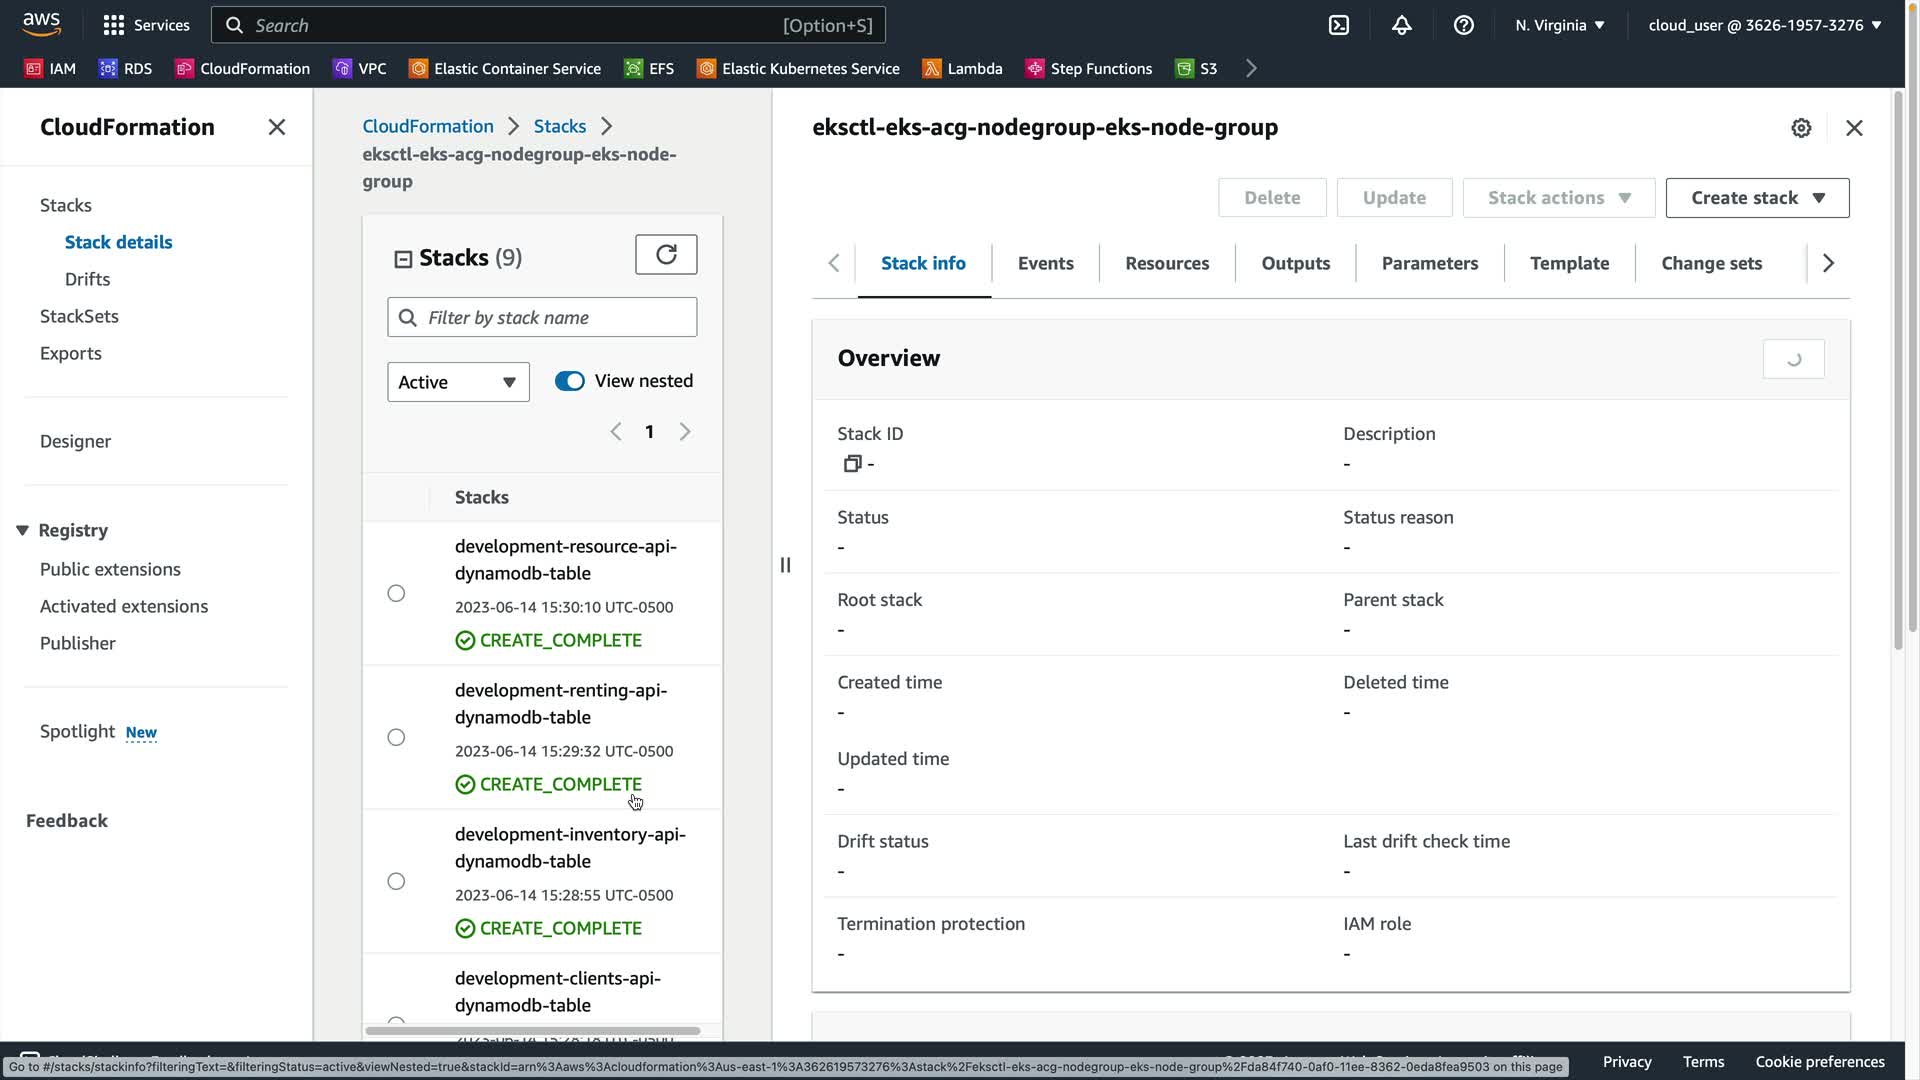Switch to the Events tab
The image size is (1920, 1080).
1045,263
